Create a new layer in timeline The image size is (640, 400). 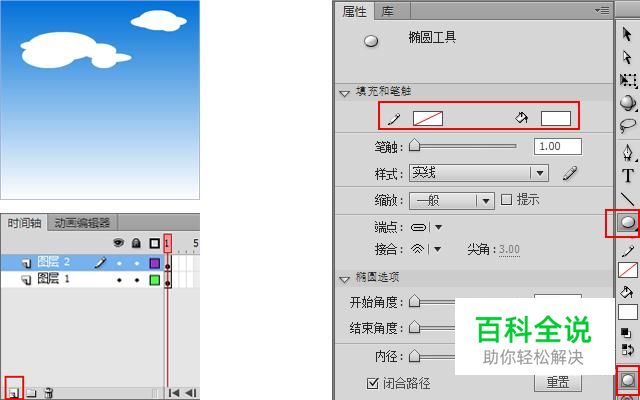[14, 393]
